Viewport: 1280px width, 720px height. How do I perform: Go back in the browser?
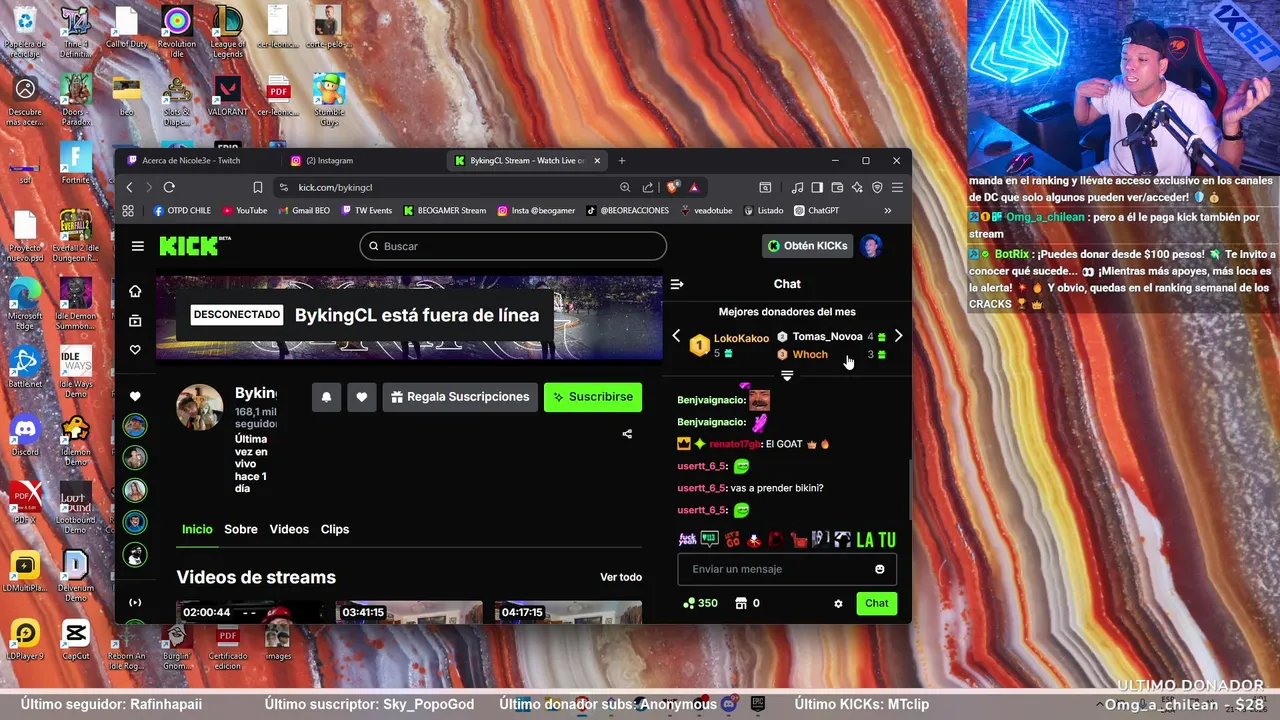pos(129,187)
